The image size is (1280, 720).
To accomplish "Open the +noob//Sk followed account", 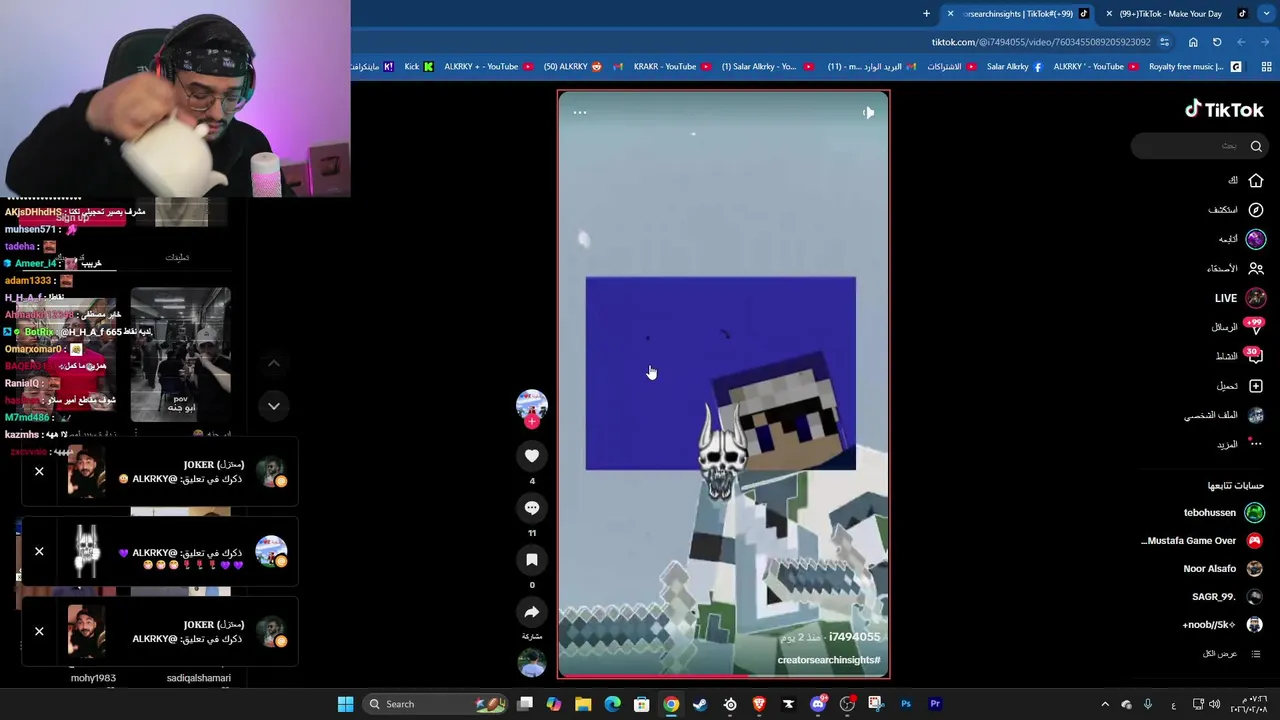I will (1222, 625).
